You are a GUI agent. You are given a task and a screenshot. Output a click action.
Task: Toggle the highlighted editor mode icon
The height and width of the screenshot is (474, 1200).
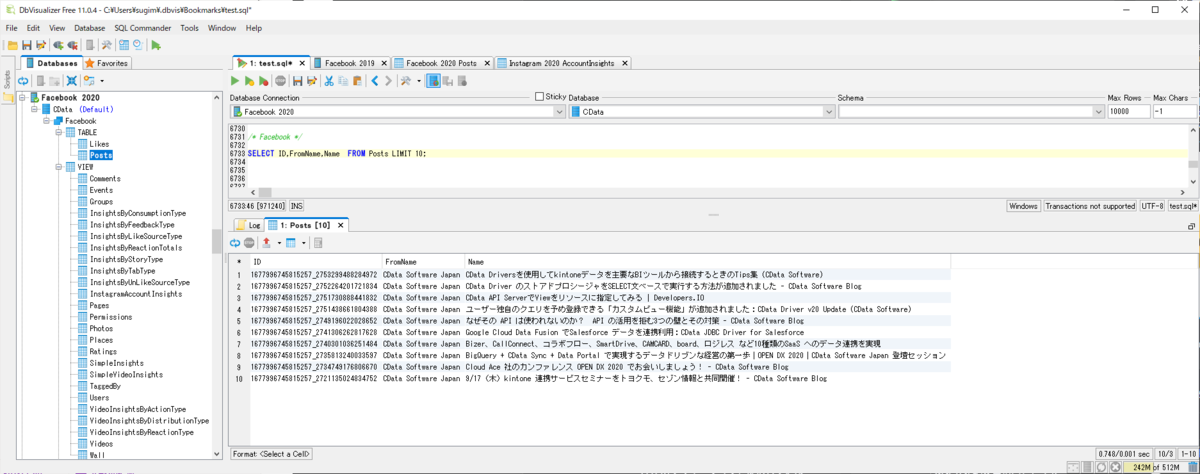coord(435,81)
